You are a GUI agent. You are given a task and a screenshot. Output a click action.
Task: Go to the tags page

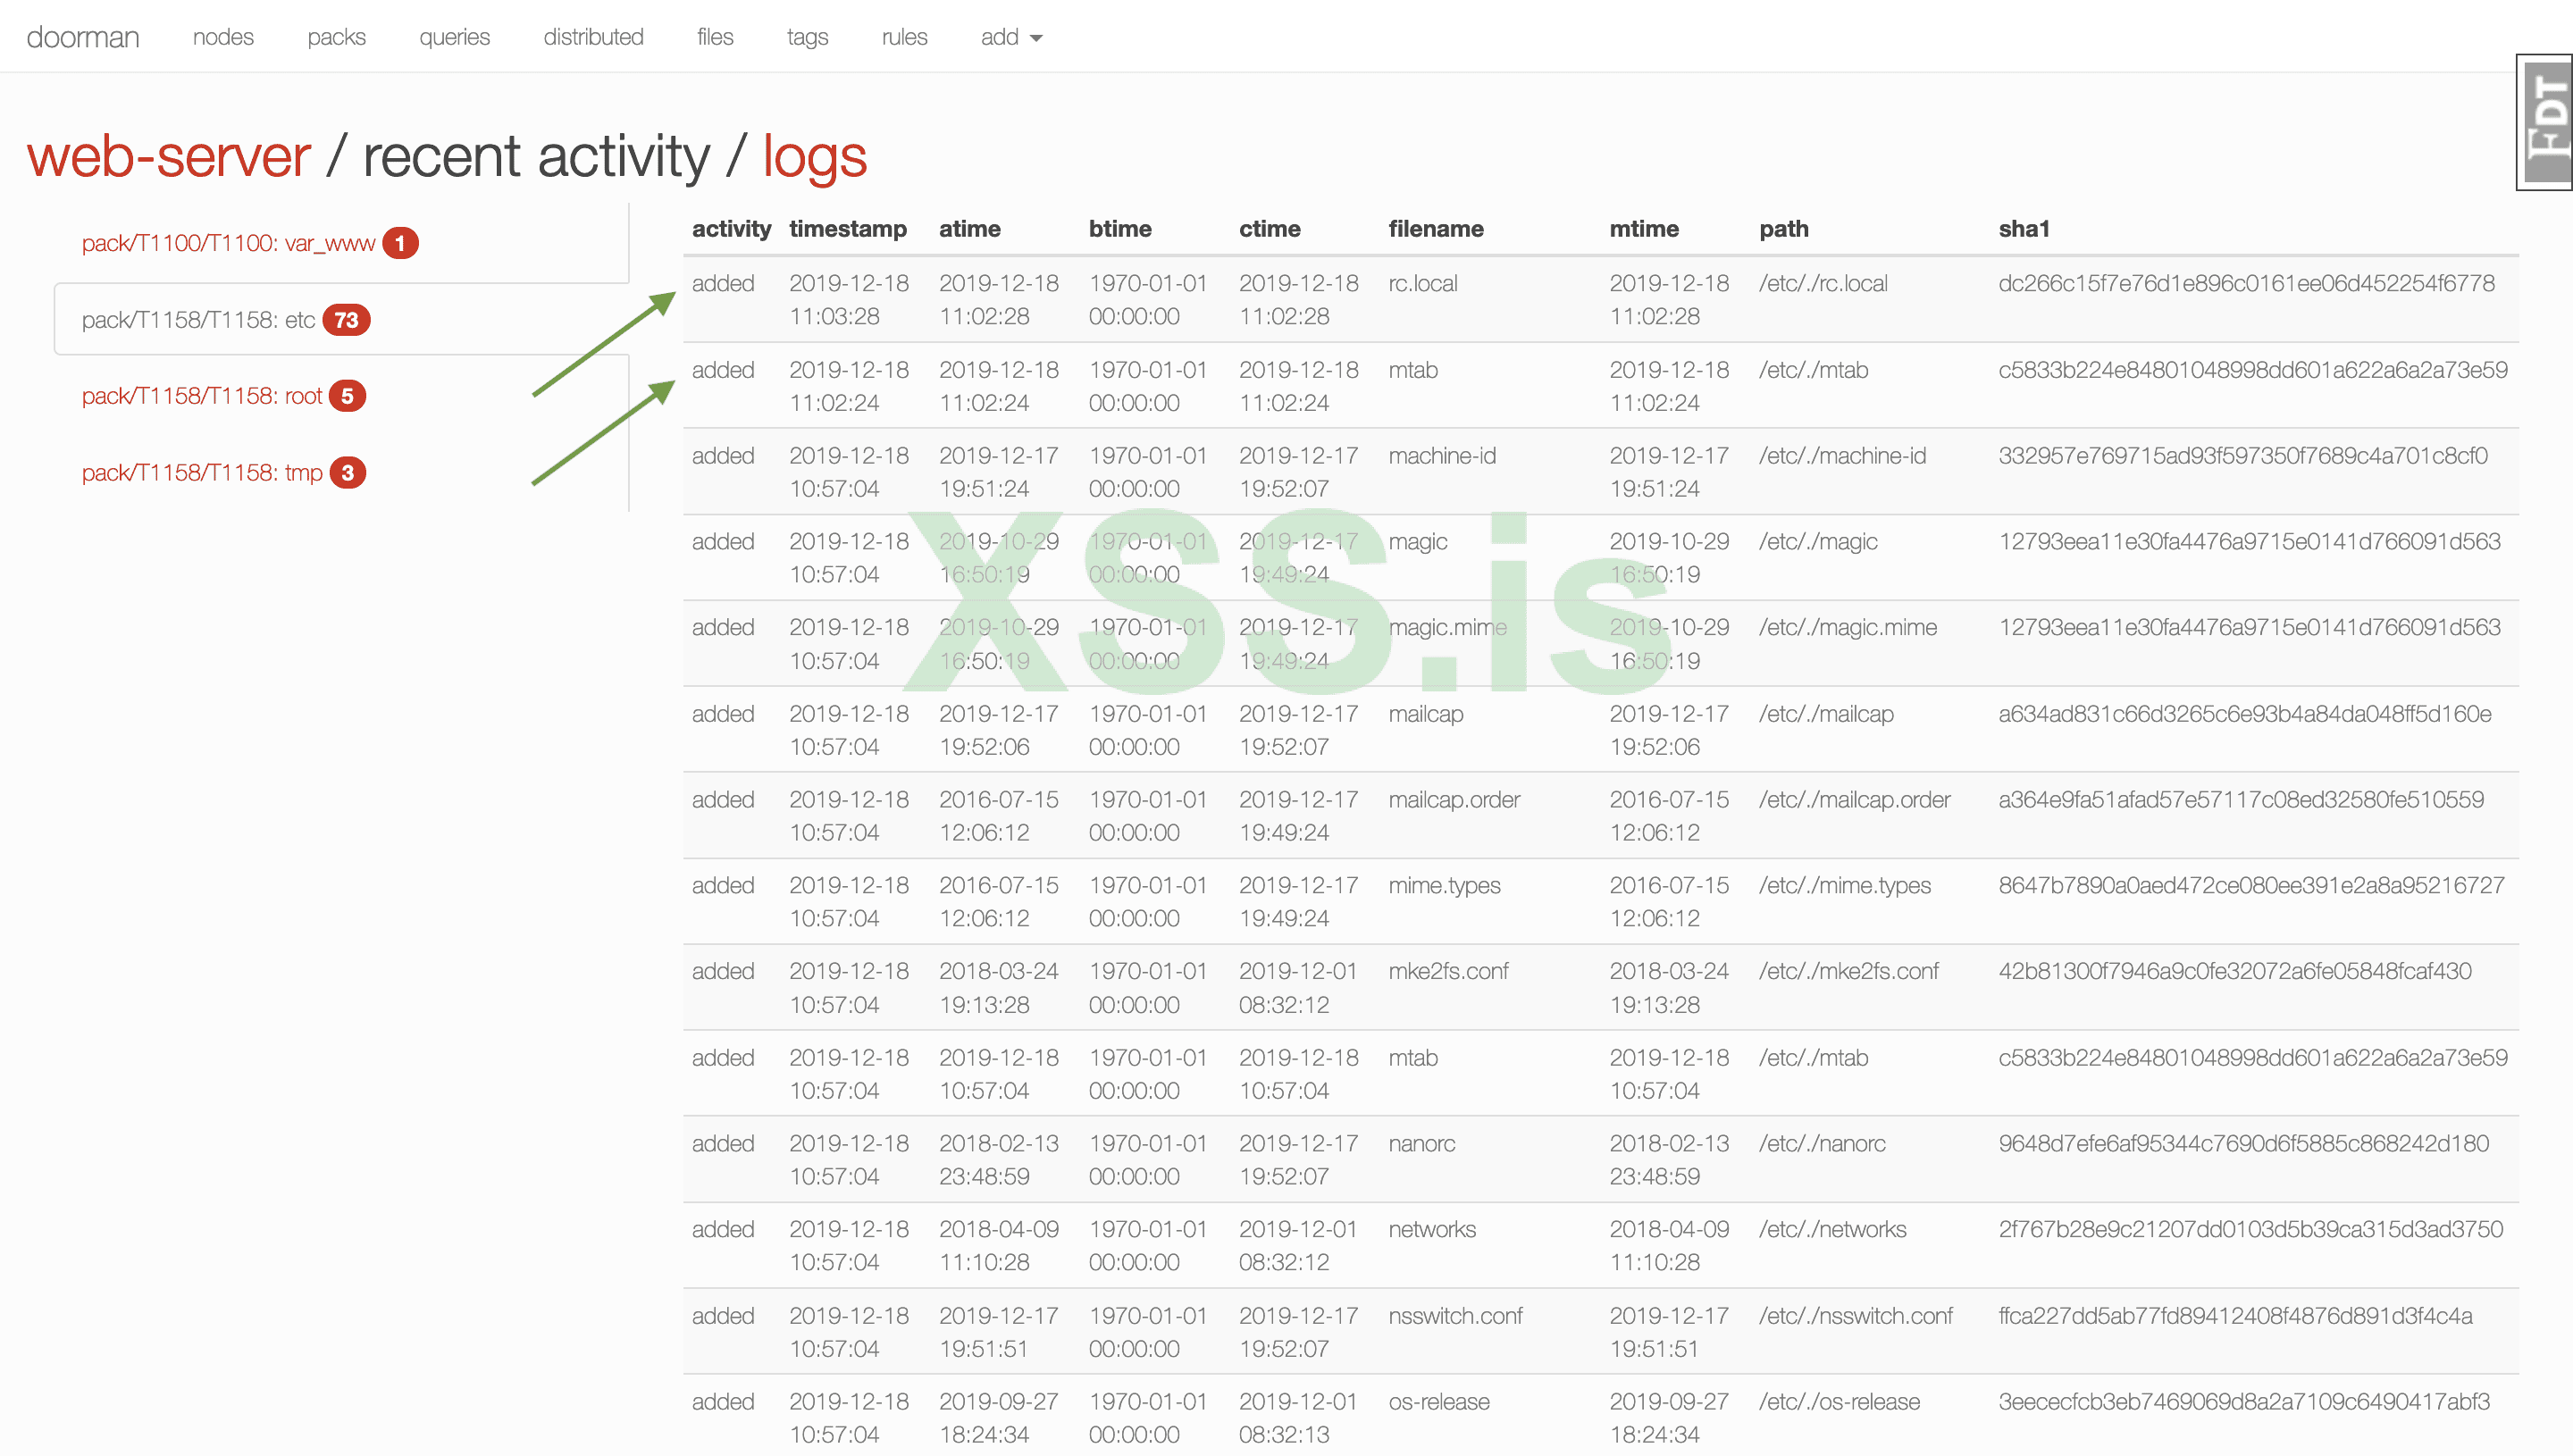(x=807, y=37)
